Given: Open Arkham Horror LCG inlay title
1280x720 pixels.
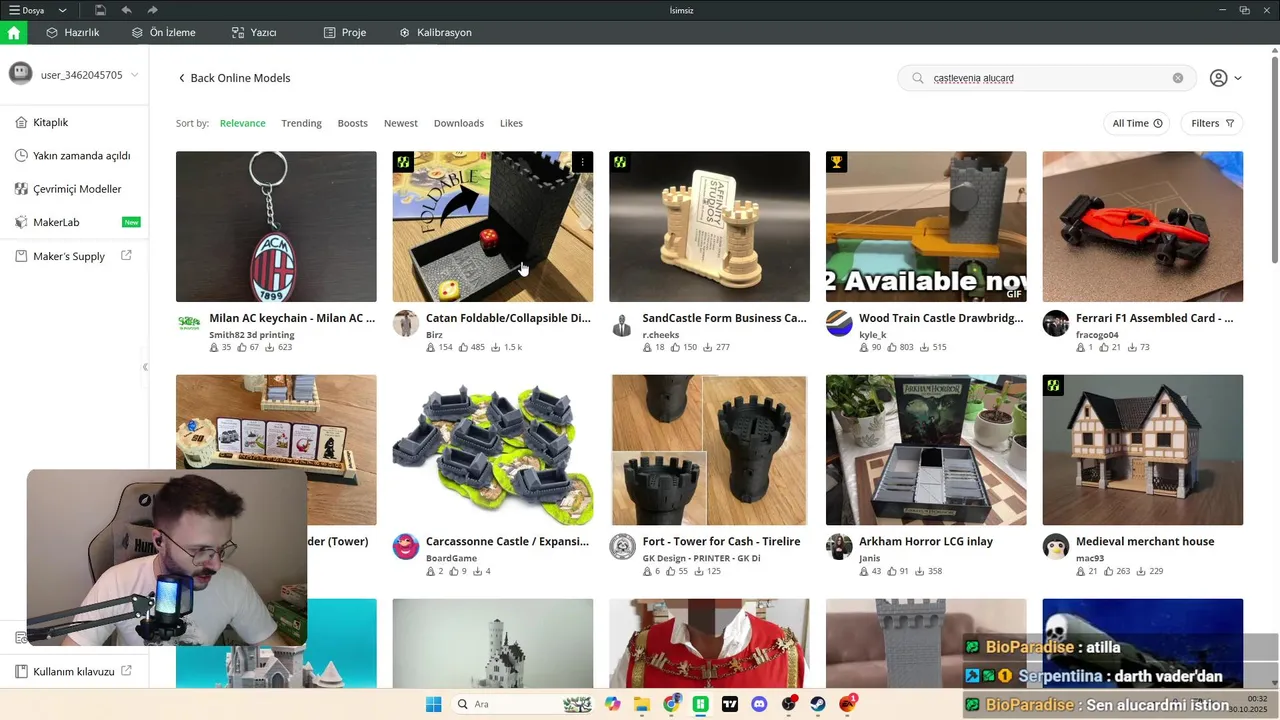Looking at the screenshot, I should 926,541.
